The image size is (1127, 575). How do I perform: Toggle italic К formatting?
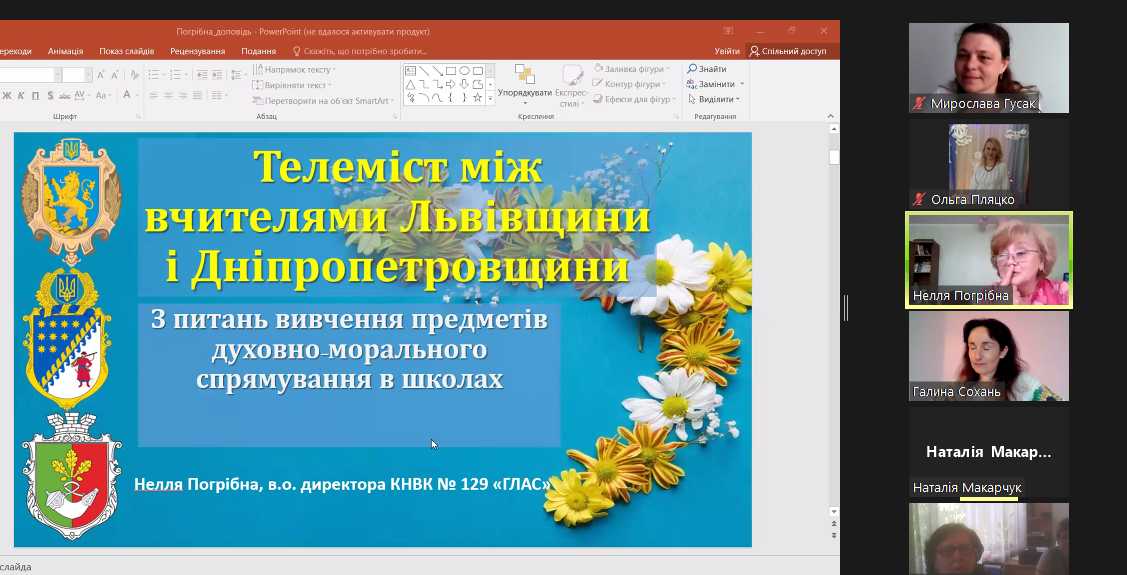click(x=21, y=96)
